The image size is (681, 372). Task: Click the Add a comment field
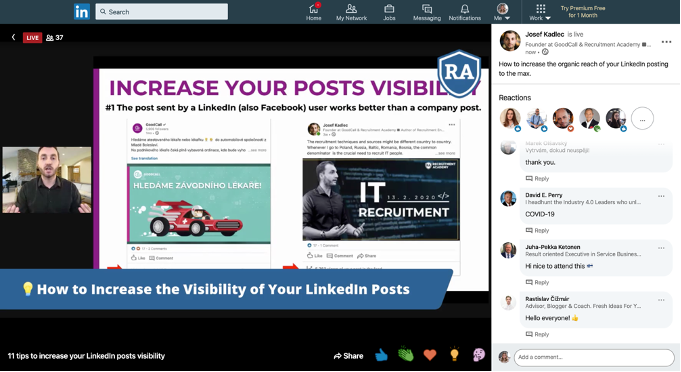tap(594, 357)
